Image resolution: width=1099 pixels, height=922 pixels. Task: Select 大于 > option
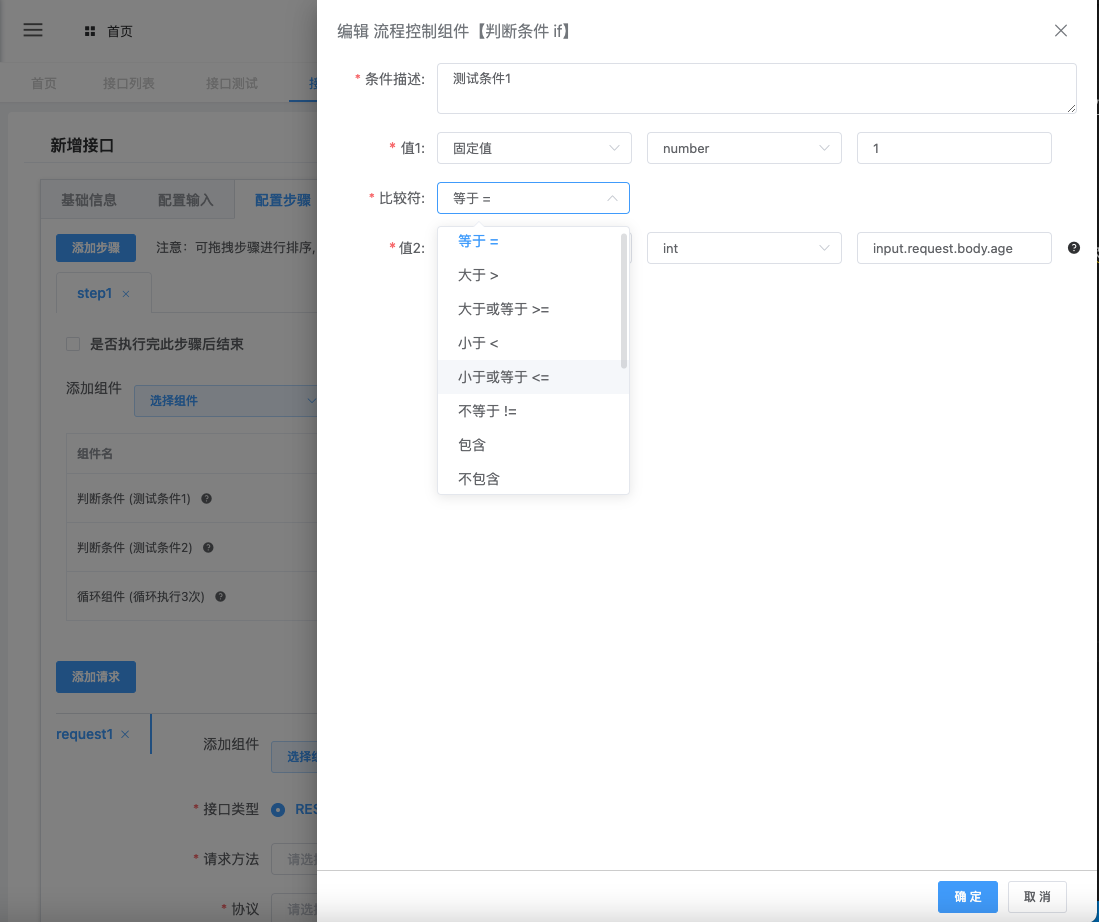(529, 275)
